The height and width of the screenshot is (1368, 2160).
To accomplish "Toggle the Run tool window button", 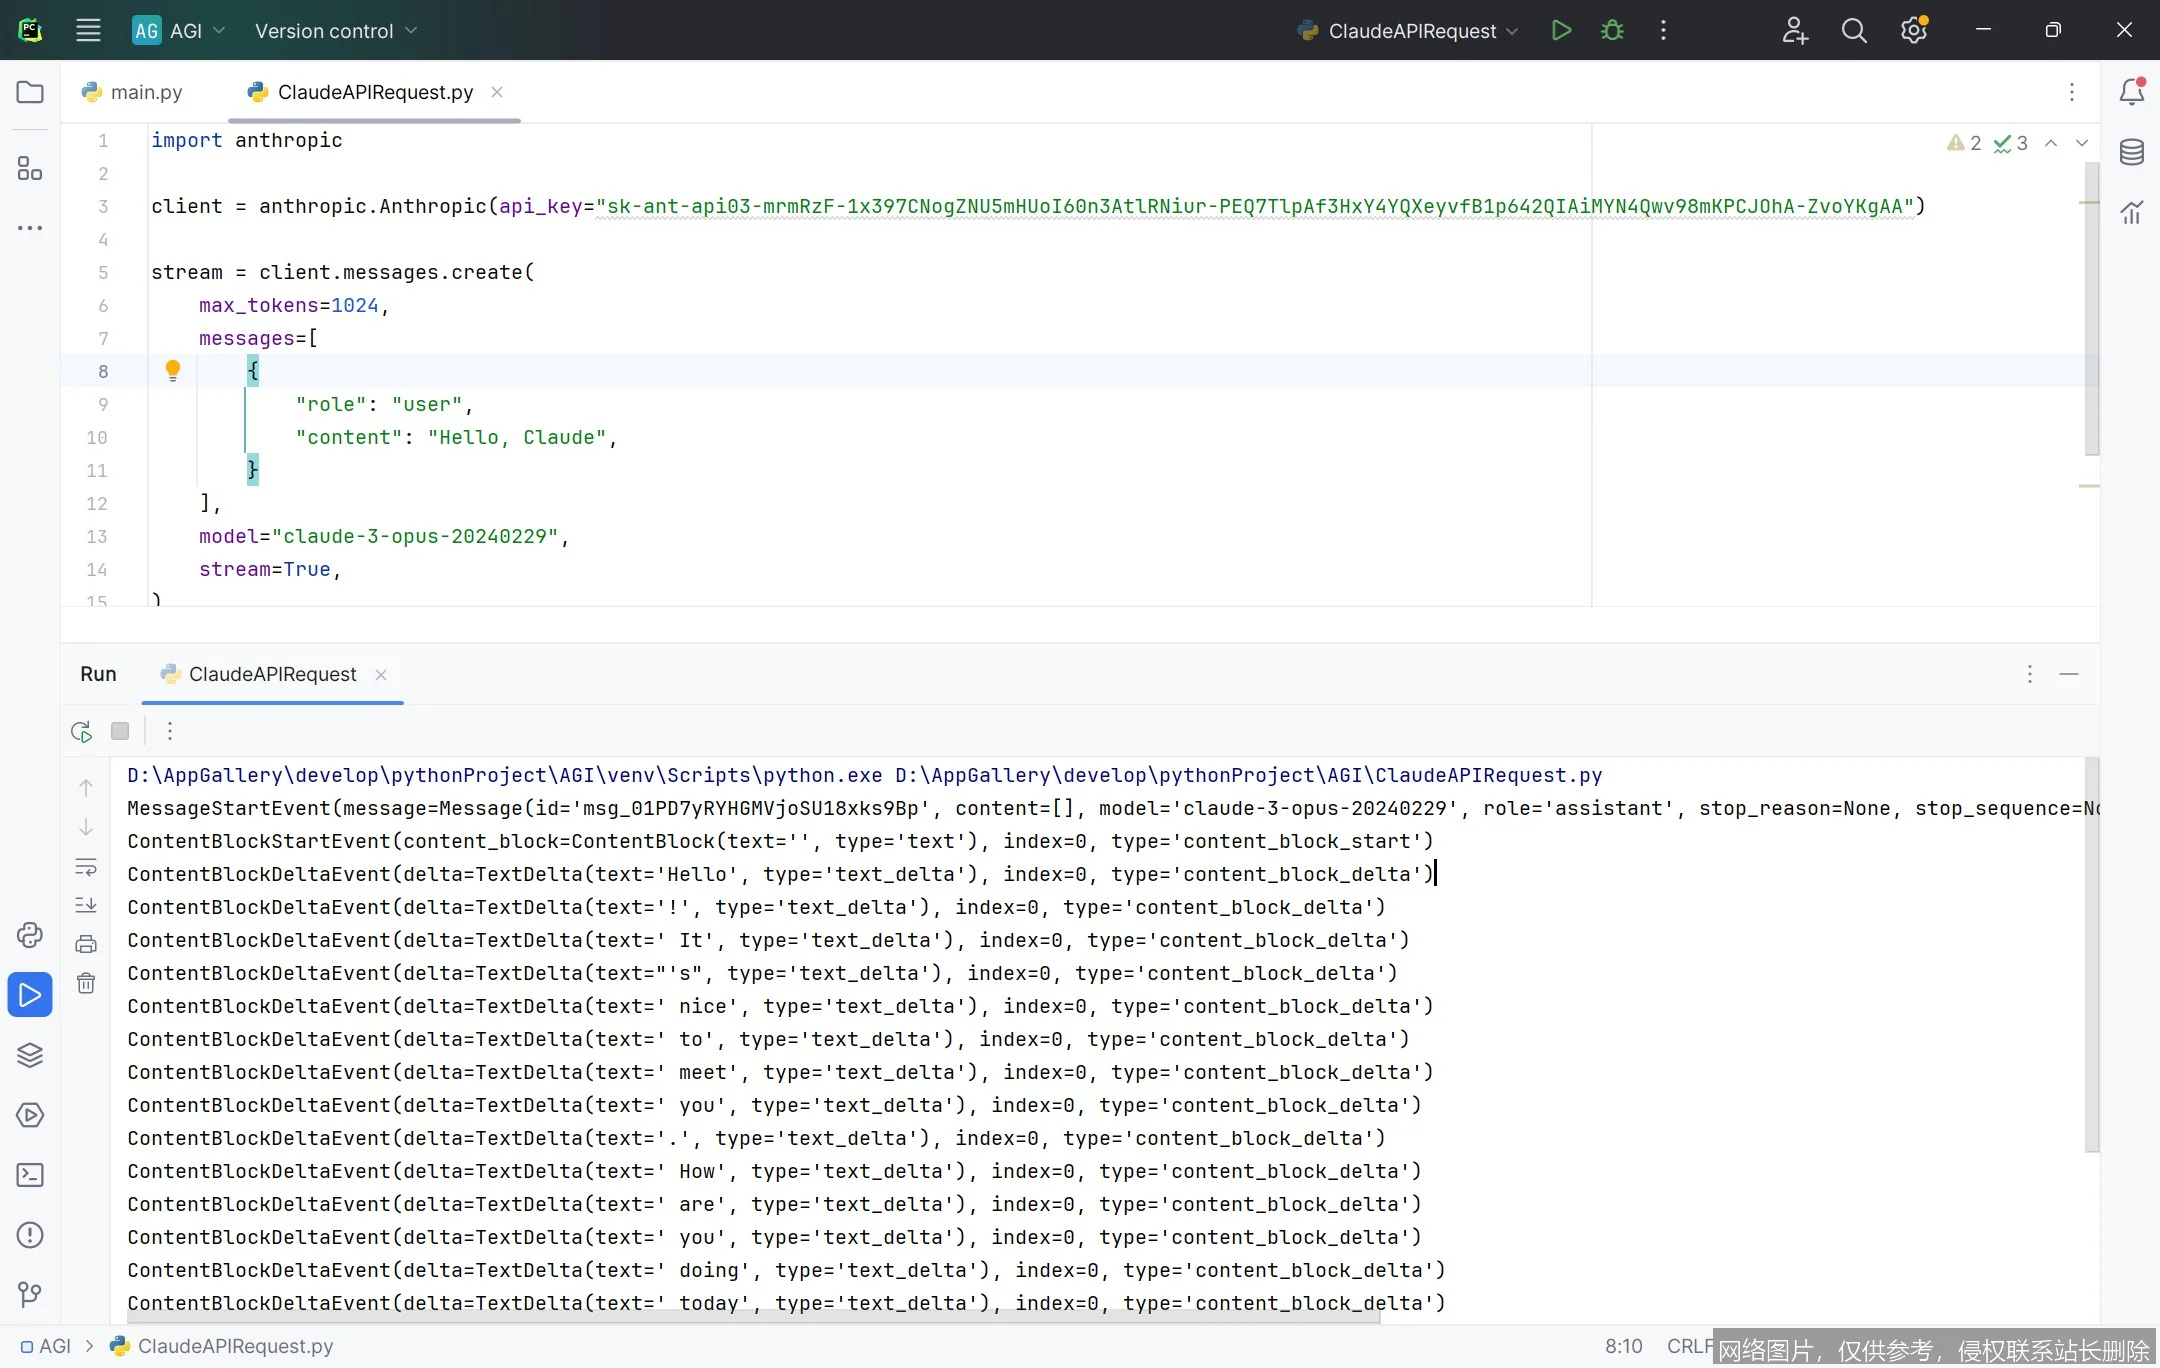I will tap(30, 995).
